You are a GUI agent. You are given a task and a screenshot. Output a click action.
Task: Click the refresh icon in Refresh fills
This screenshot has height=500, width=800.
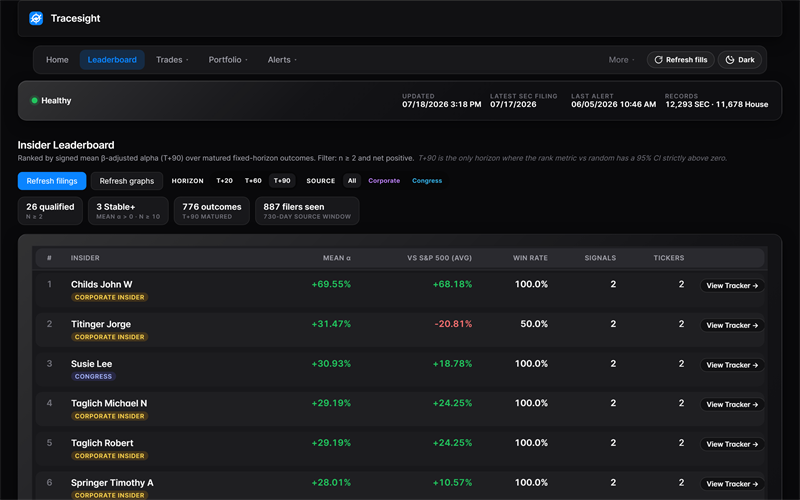pyautogui.click(x=658, y=60)
